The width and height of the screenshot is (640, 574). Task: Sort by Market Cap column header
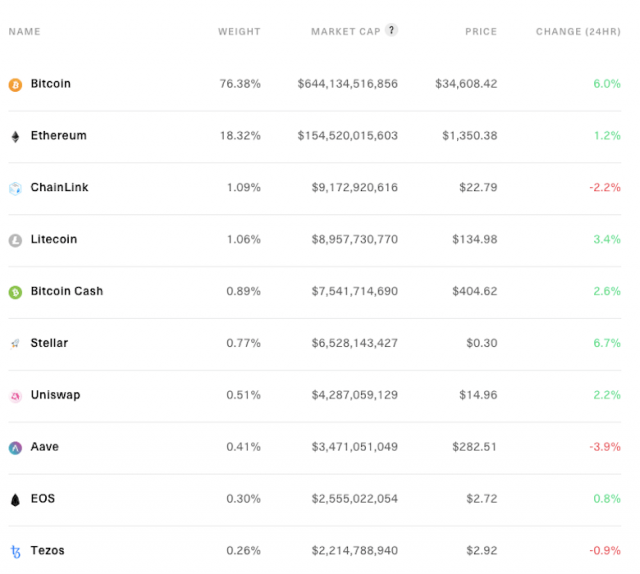coord(345,32)
